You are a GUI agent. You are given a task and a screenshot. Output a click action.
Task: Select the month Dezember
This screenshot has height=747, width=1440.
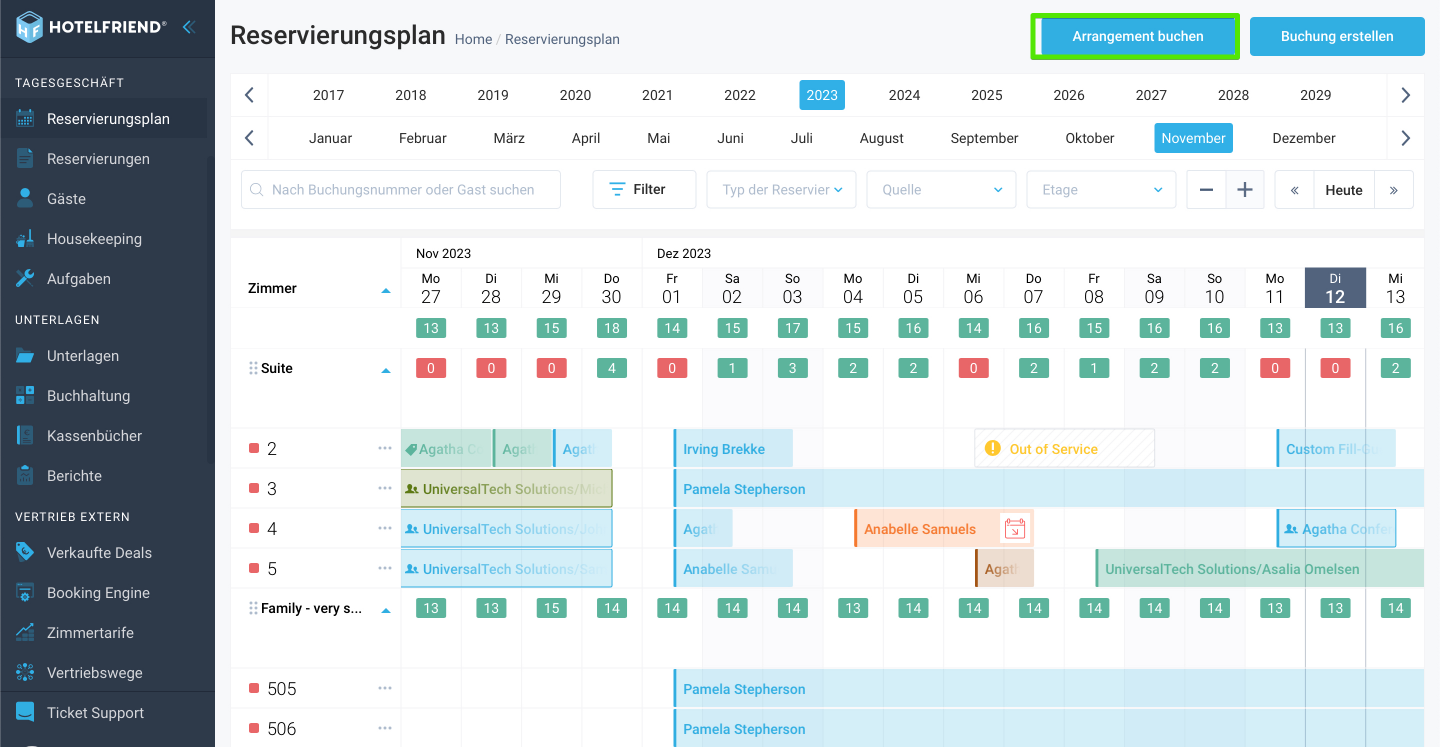coord(1304,138)
